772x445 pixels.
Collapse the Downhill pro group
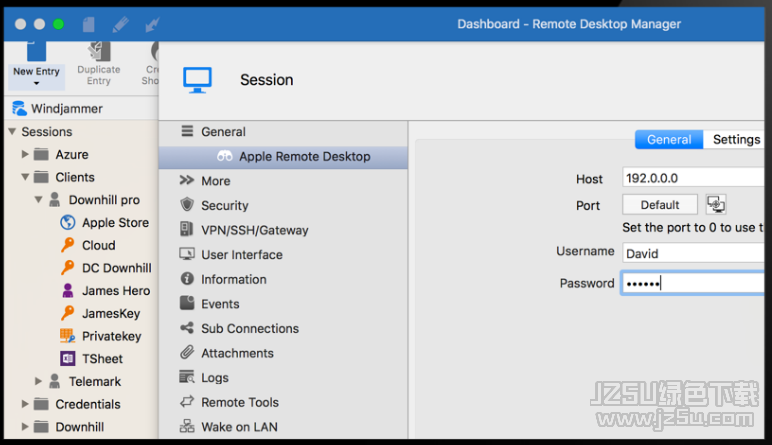(38, 199)
